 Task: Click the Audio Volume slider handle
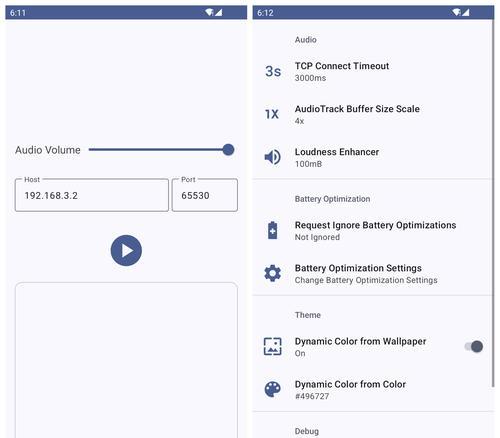pos(228,150)
